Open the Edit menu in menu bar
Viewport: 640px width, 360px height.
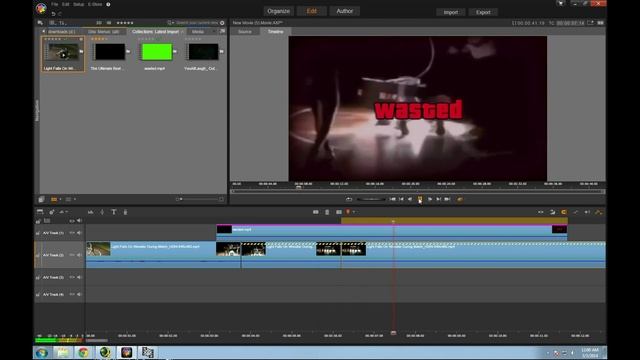coord(66,4)
